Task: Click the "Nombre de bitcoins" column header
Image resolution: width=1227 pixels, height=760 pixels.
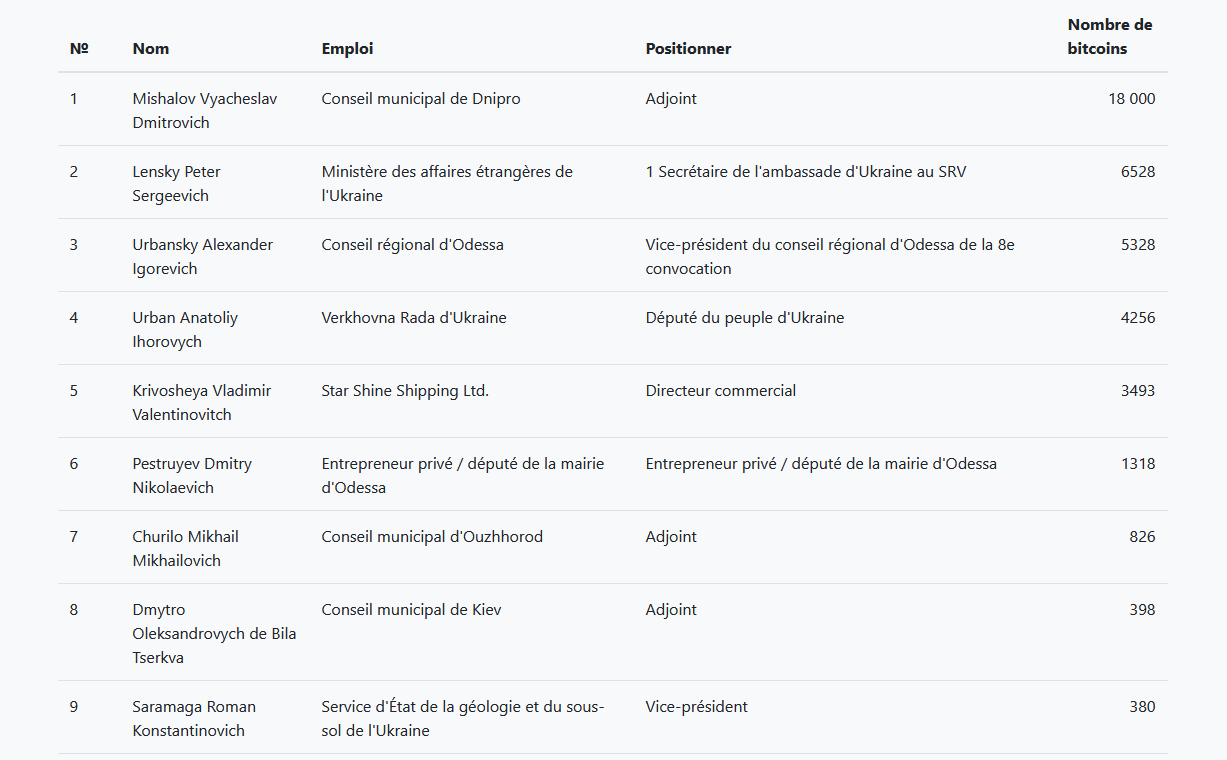Action: coord(1109,36)
